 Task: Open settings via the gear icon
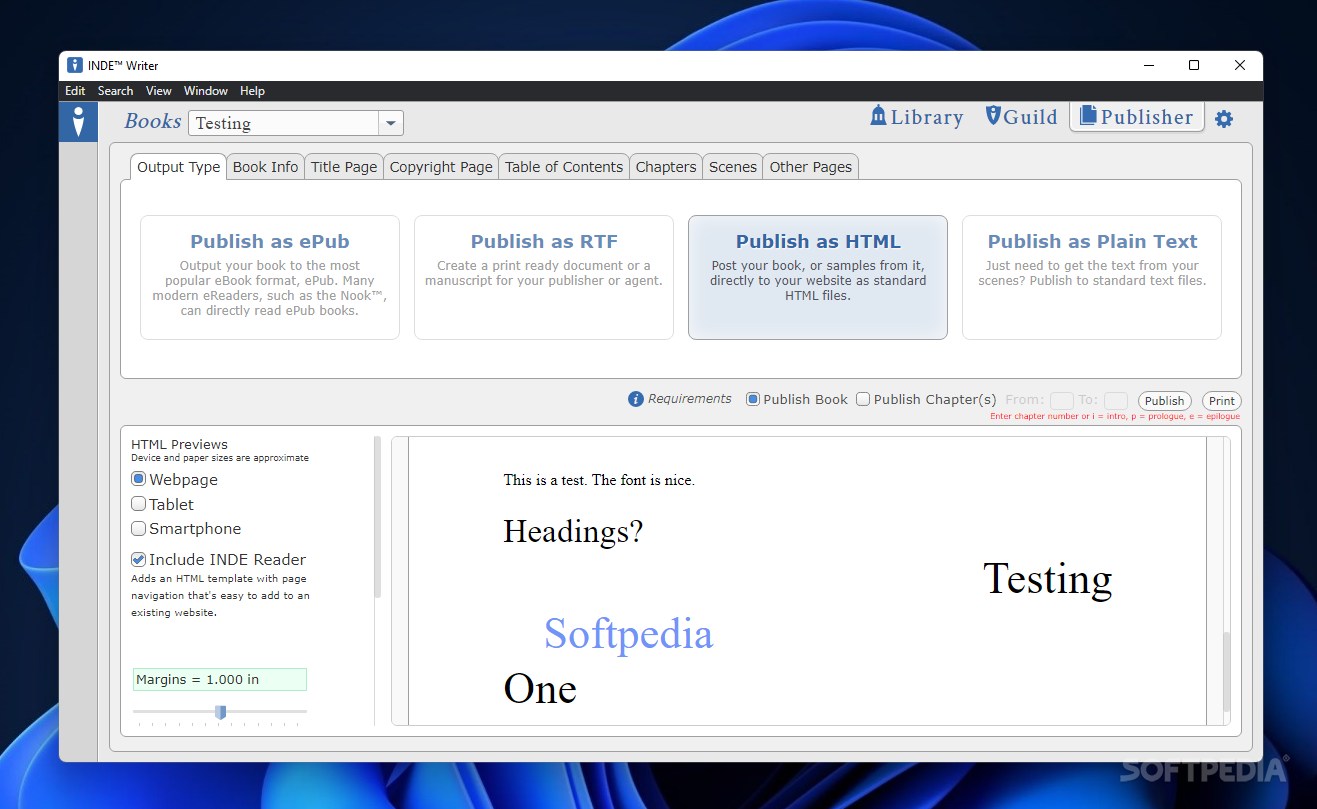point(1224,119)
